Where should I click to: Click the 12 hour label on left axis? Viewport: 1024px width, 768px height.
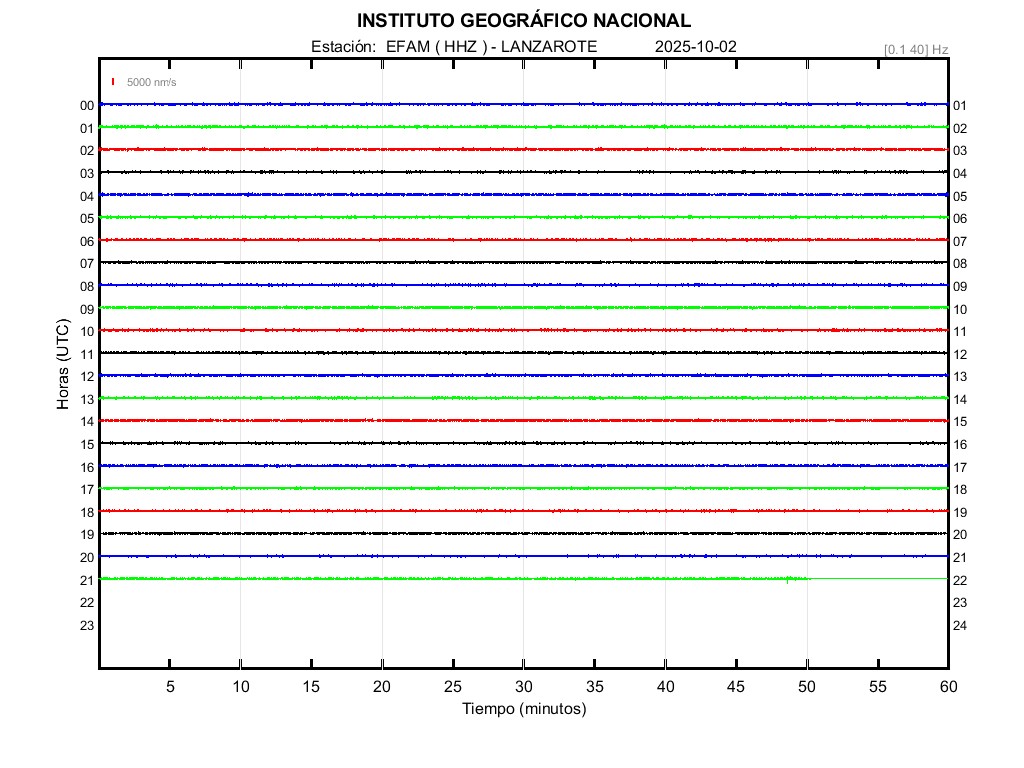tap(87, 376)
